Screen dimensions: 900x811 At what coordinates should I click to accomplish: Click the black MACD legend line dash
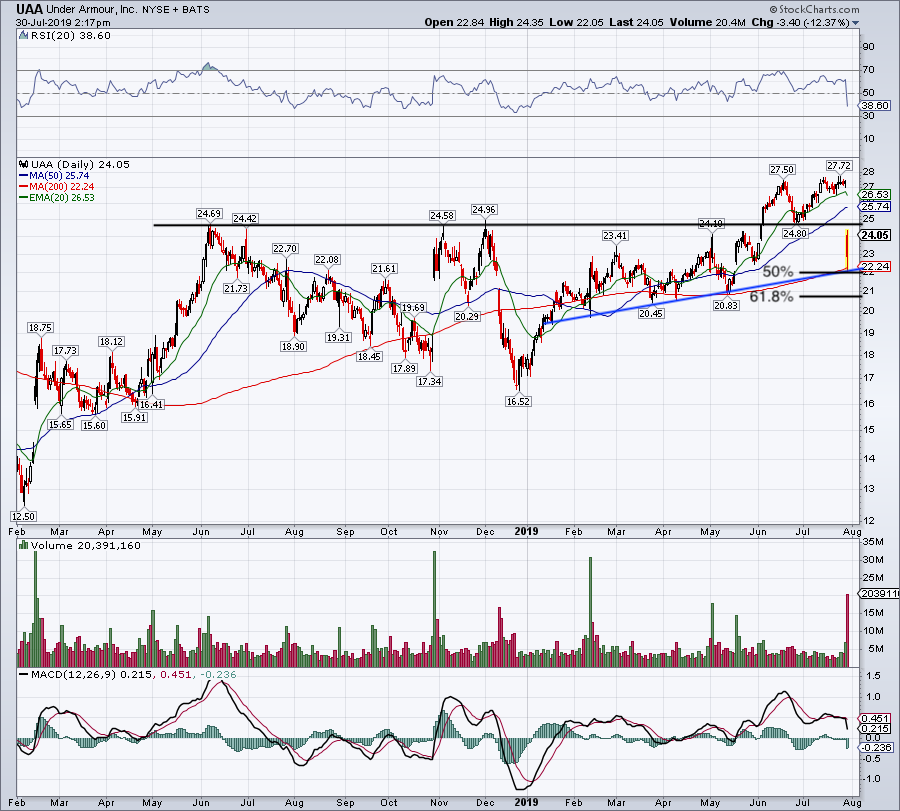[23, 674]
